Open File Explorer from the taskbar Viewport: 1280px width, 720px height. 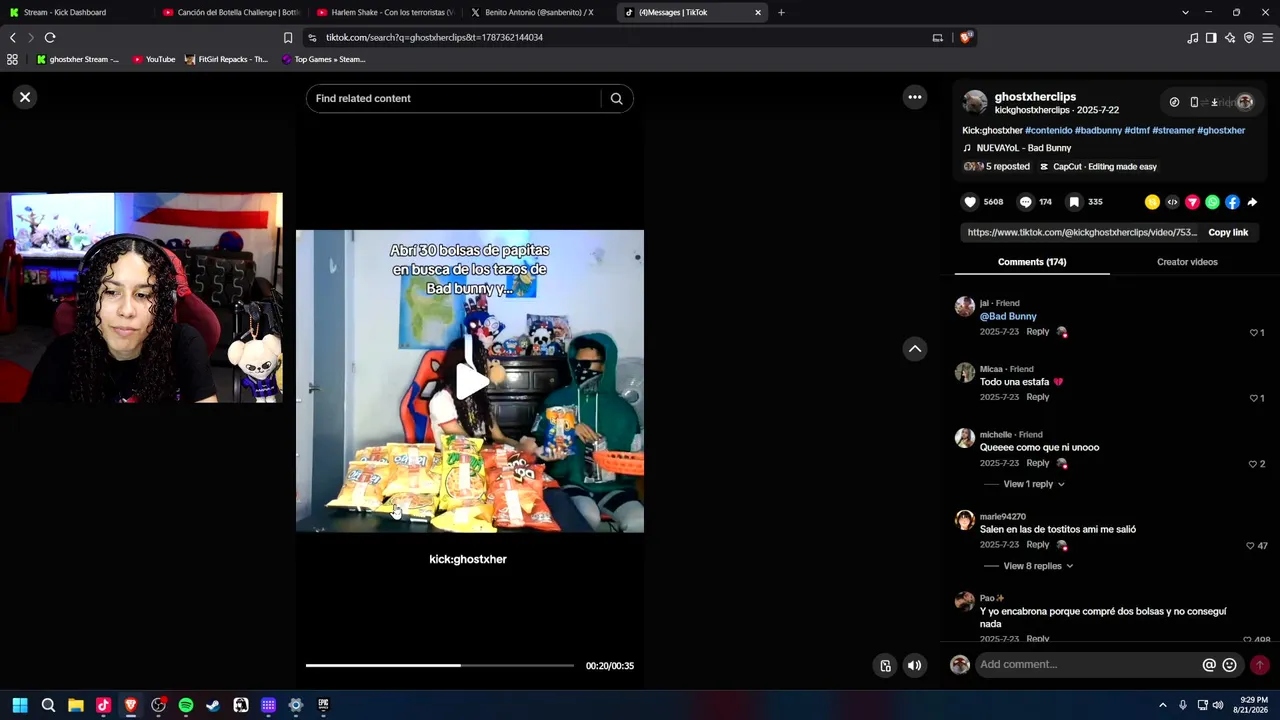coord(75,705)
